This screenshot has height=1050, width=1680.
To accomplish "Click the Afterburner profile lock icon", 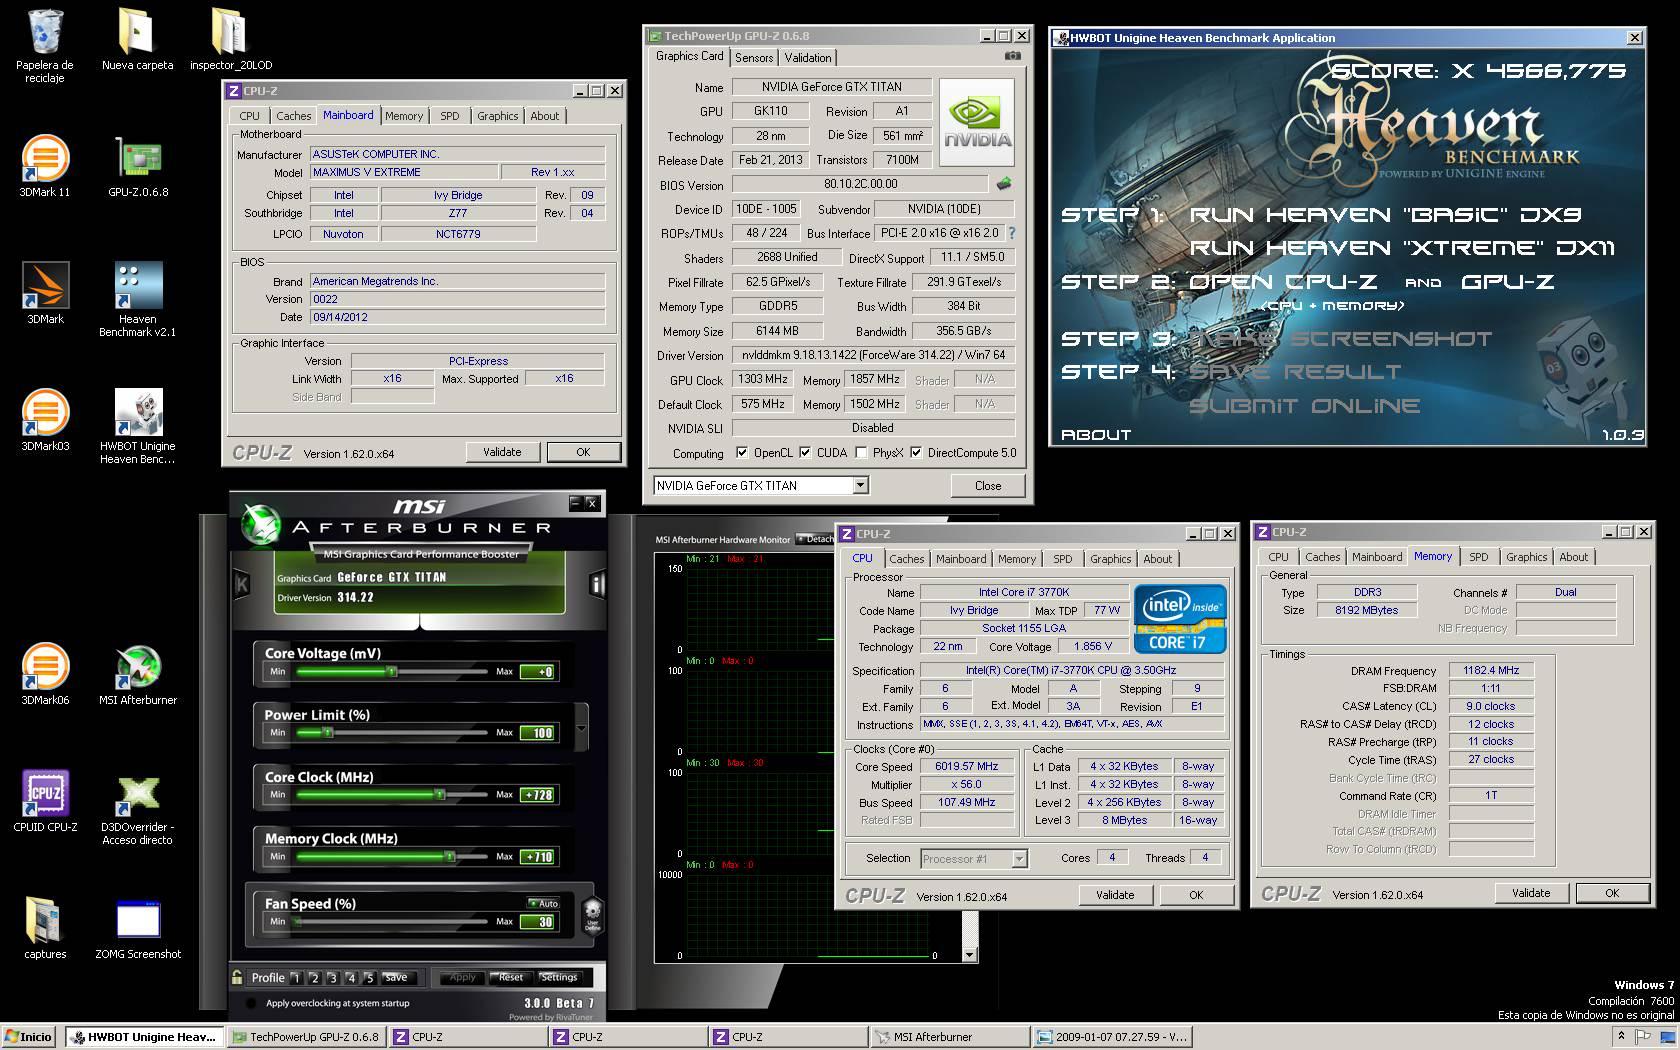I will [237, 977].
